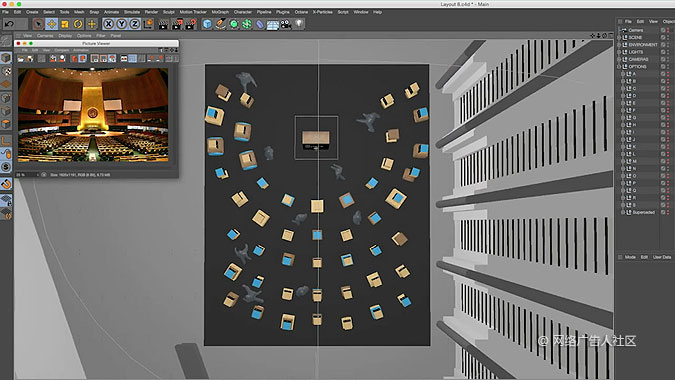Click the Render View clapperboard icon

click(x=164, y=24)
